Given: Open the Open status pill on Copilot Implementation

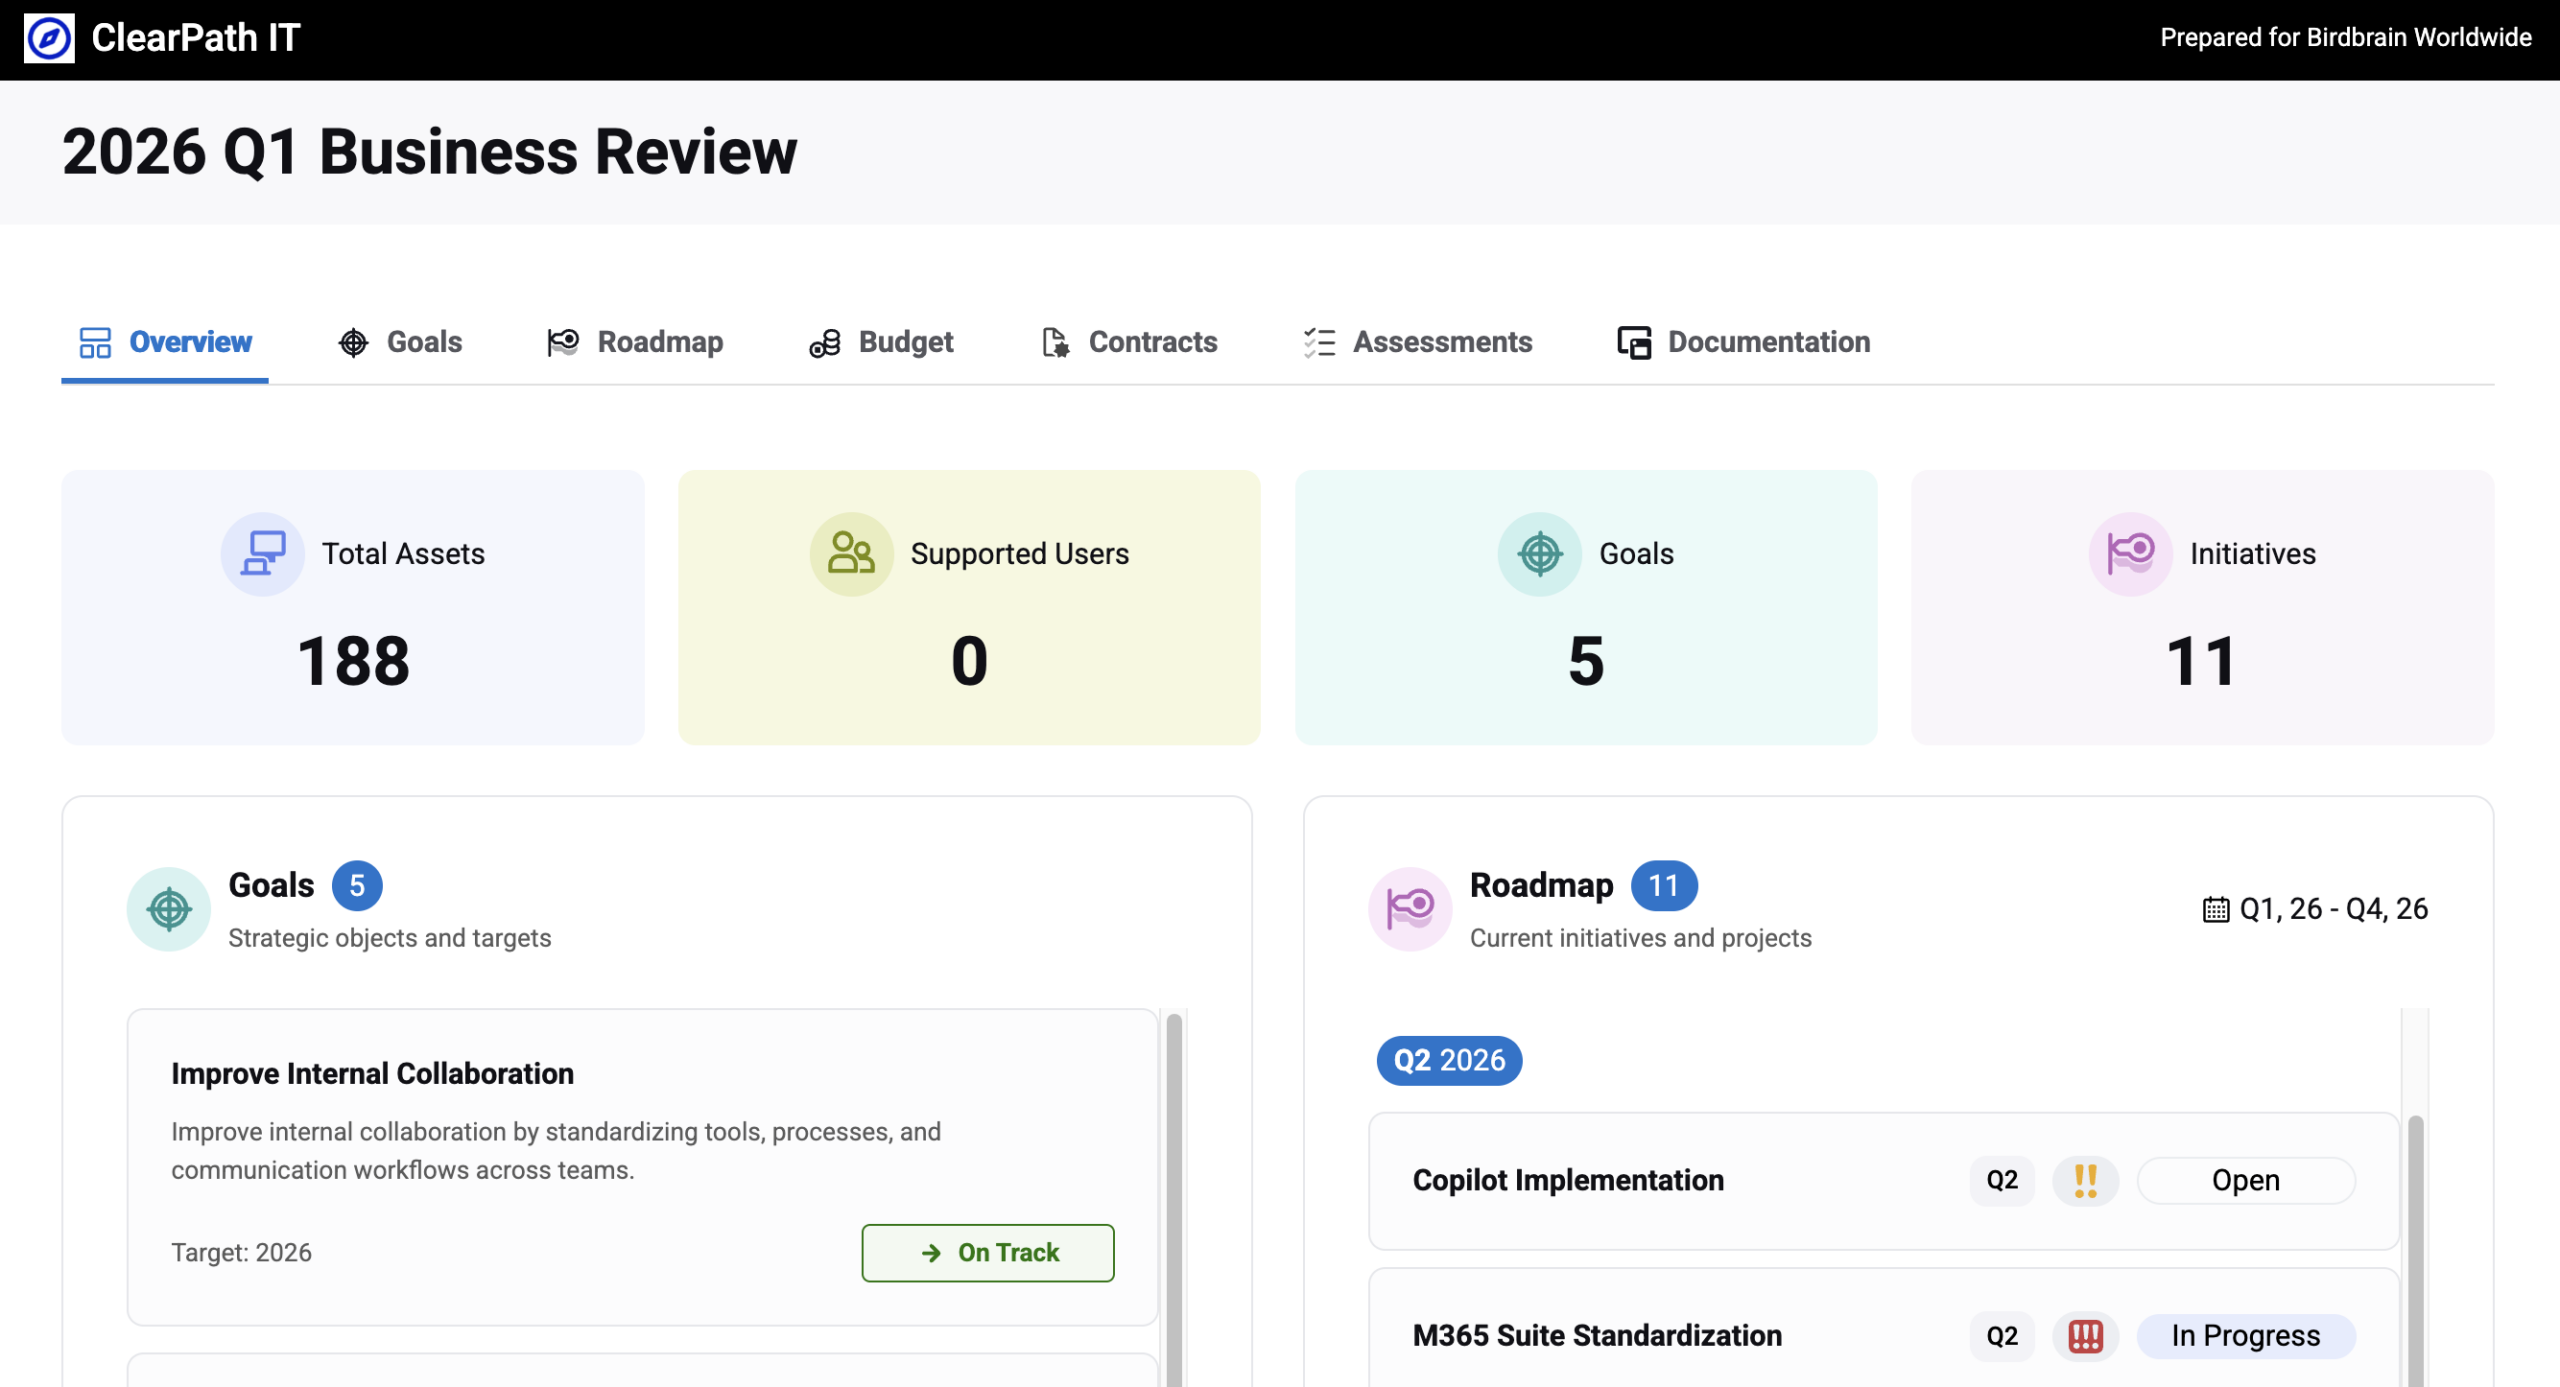Looking at the screenshot, I should click(x=2245, y=1181).
